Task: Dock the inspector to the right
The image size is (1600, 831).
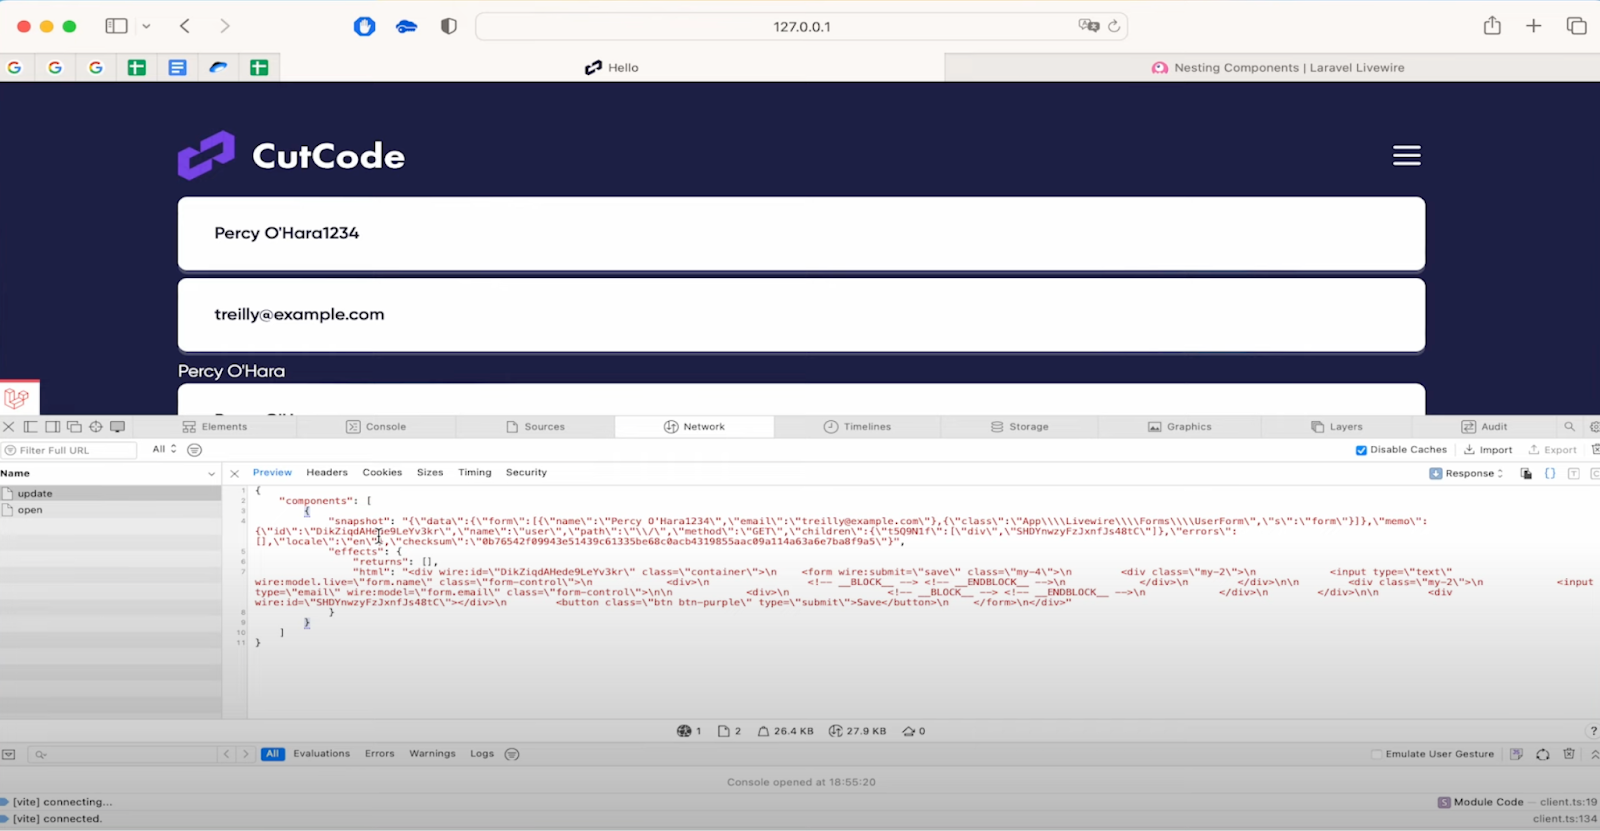Action: pos(52,426)
